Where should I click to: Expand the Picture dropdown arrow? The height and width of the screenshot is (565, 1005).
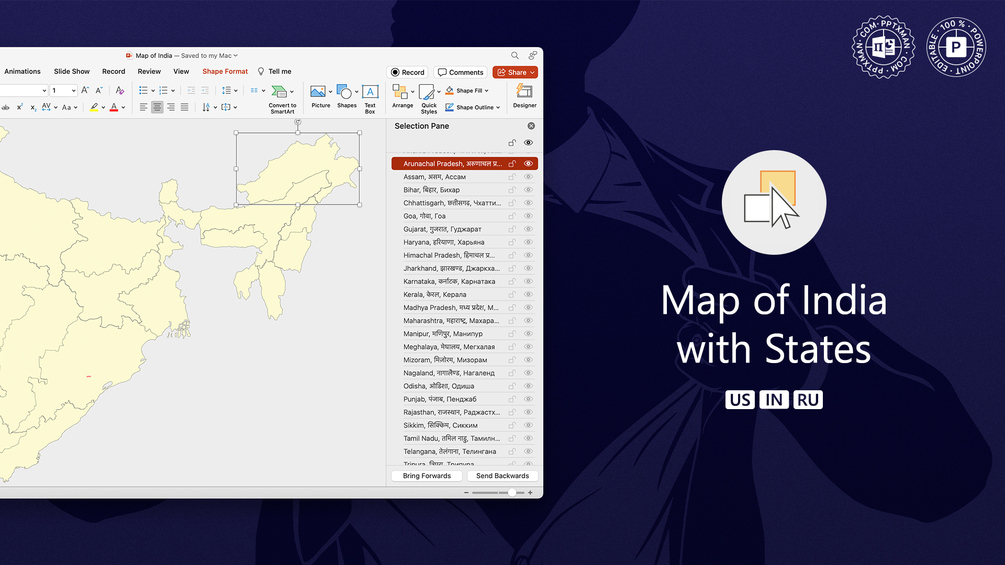click(330, 92)
